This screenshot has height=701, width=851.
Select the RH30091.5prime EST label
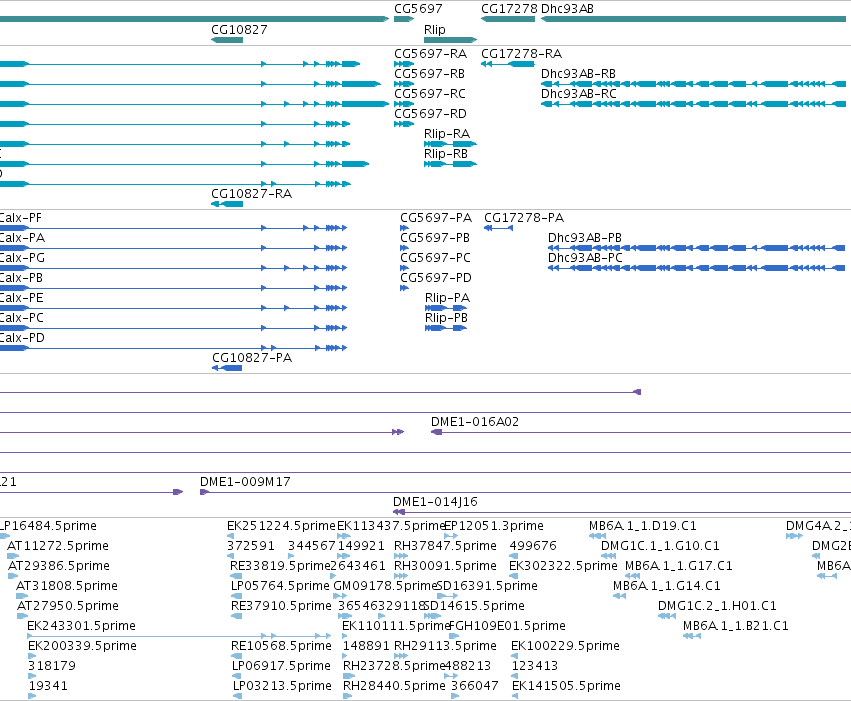(x=445, y=566)
